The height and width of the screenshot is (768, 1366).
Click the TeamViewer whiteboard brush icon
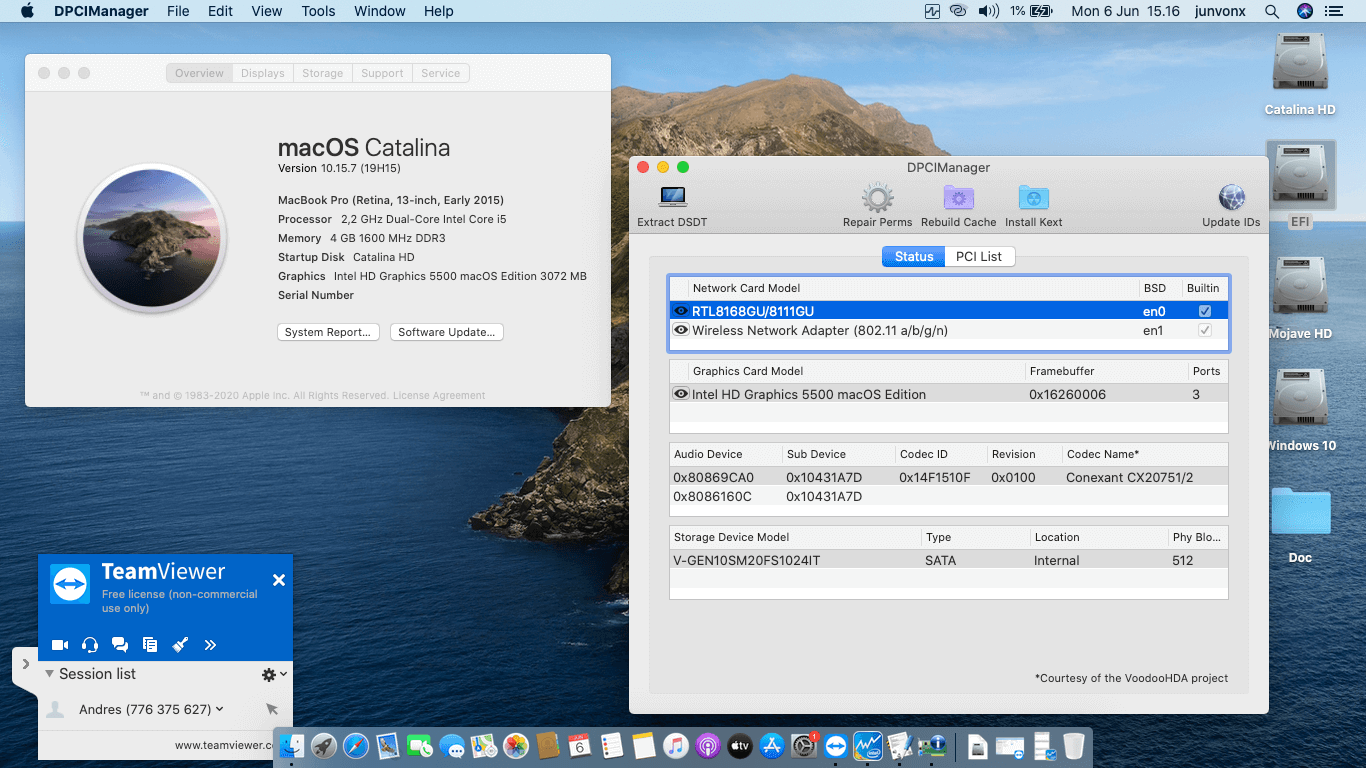tap(180, 645)
